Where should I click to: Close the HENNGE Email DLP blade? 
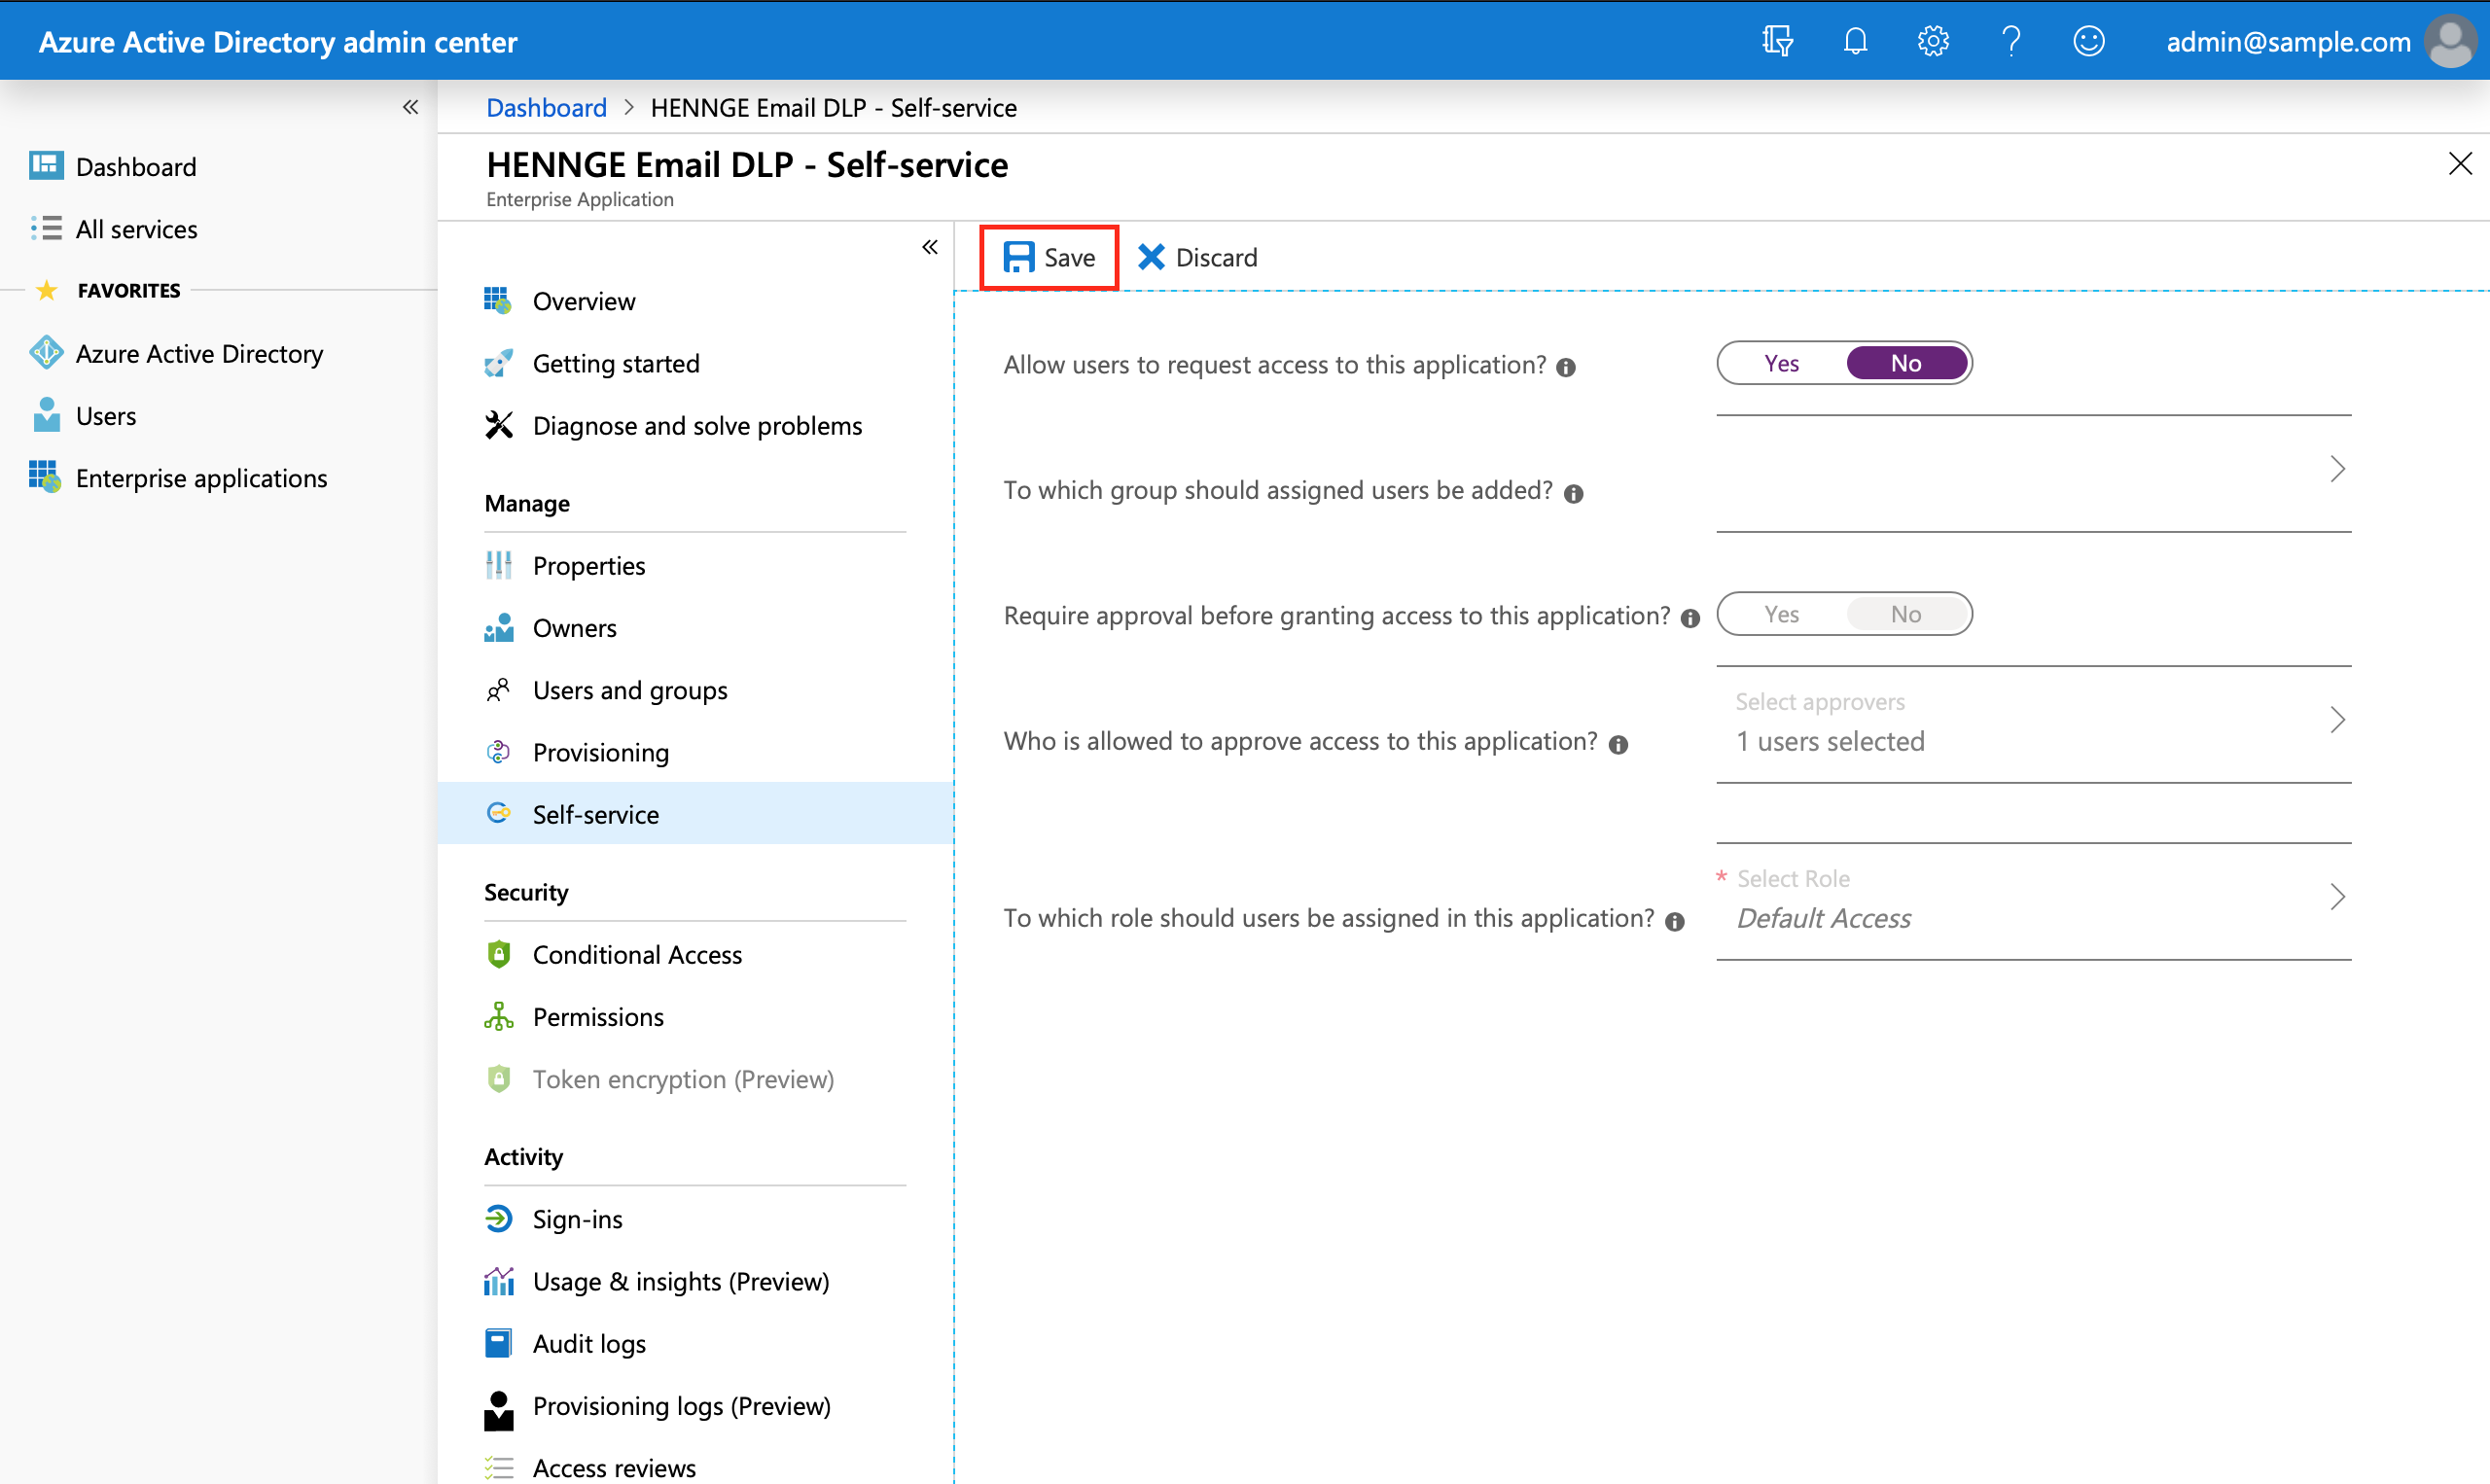[x=2460, y=164]
